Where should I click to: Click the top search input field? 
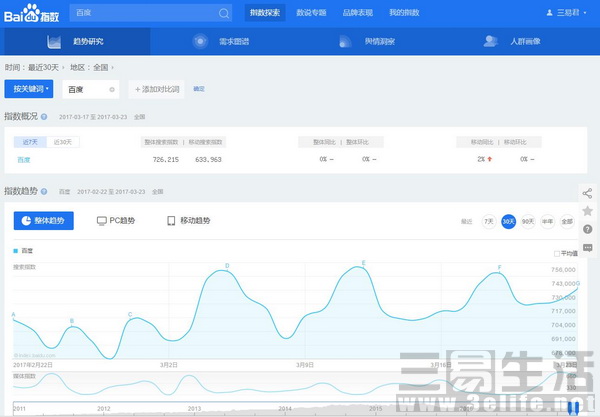[x=151, y=13]
